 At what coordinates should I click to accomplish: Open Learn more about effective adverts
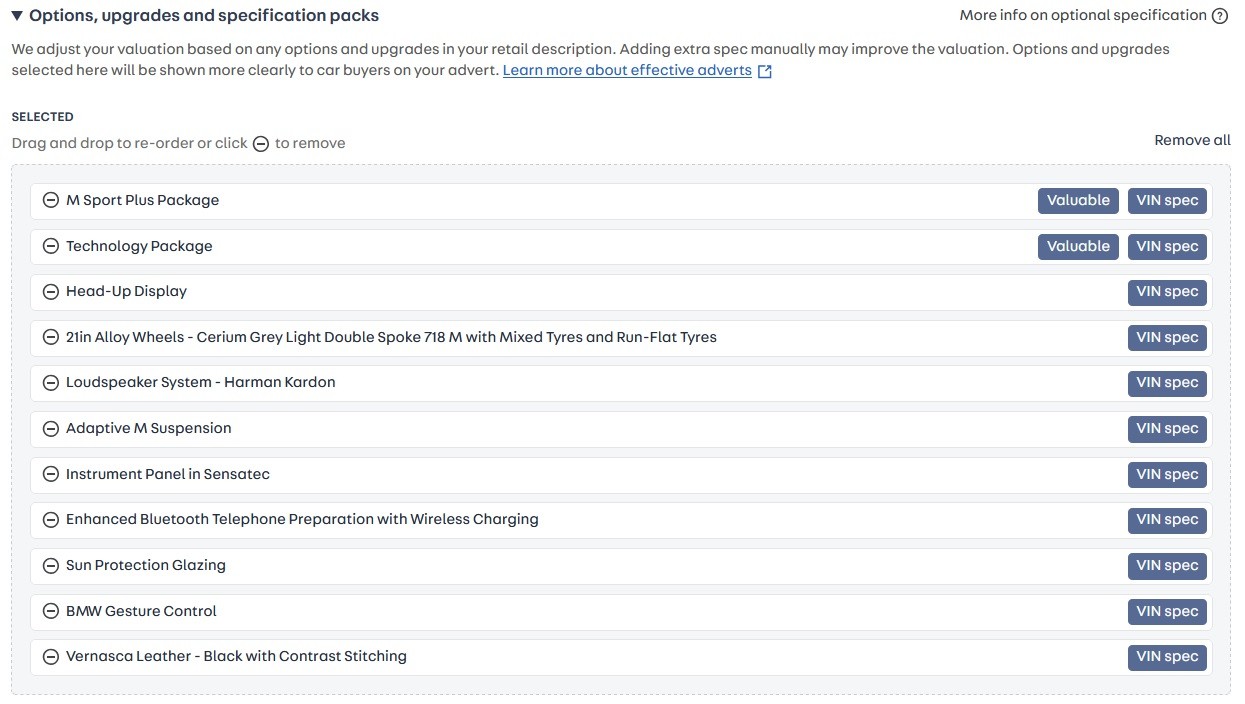point(627,71)
